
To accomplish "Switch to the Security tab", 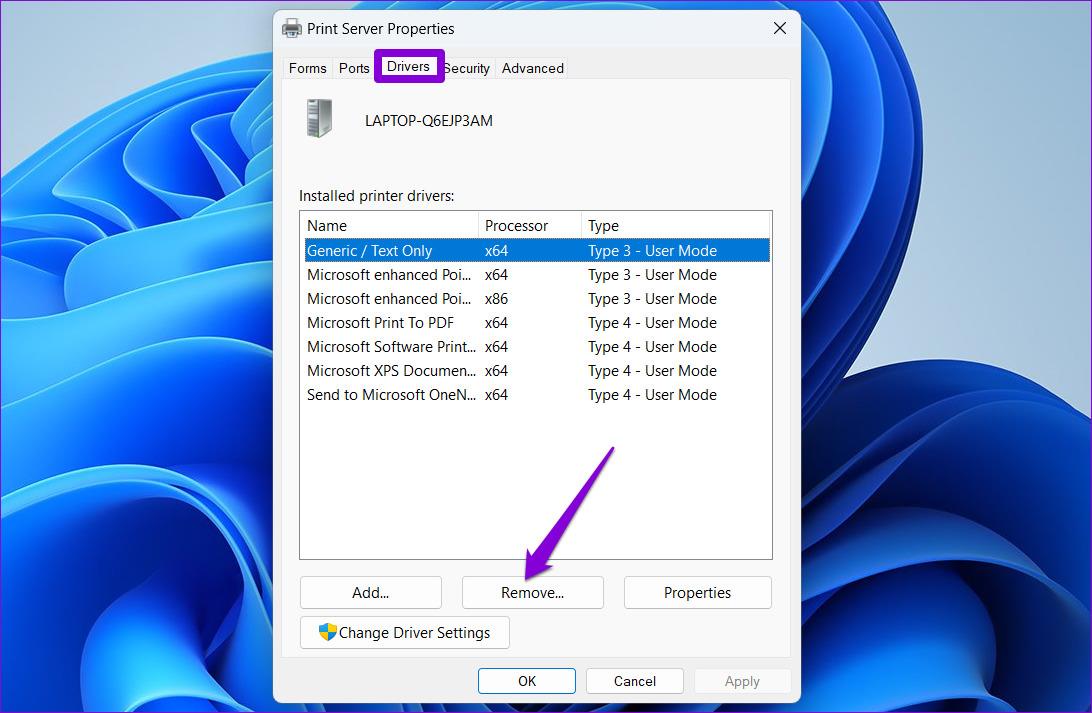I will (x=466, y=68).
